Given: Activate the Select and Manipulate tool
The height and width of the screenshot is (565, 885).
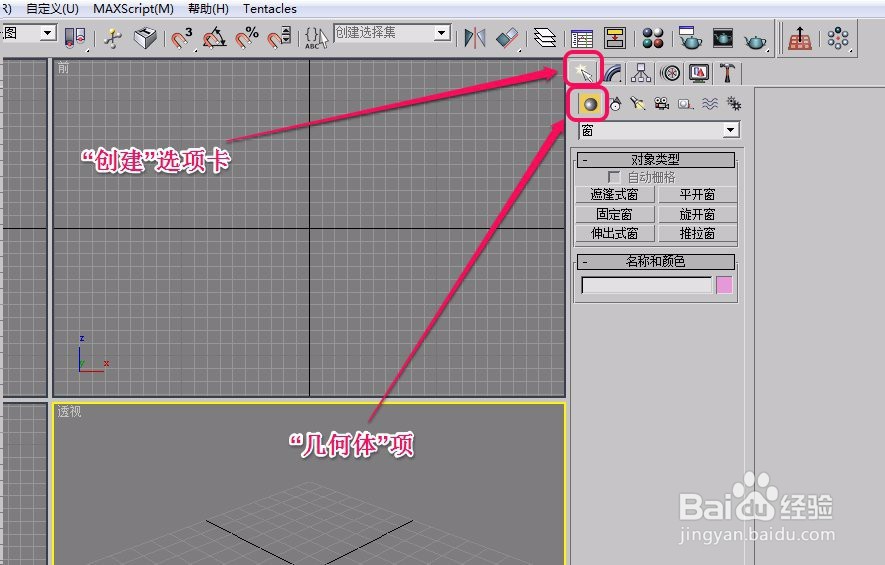Looking at the screenshot, I should click(x=113, y=38).
